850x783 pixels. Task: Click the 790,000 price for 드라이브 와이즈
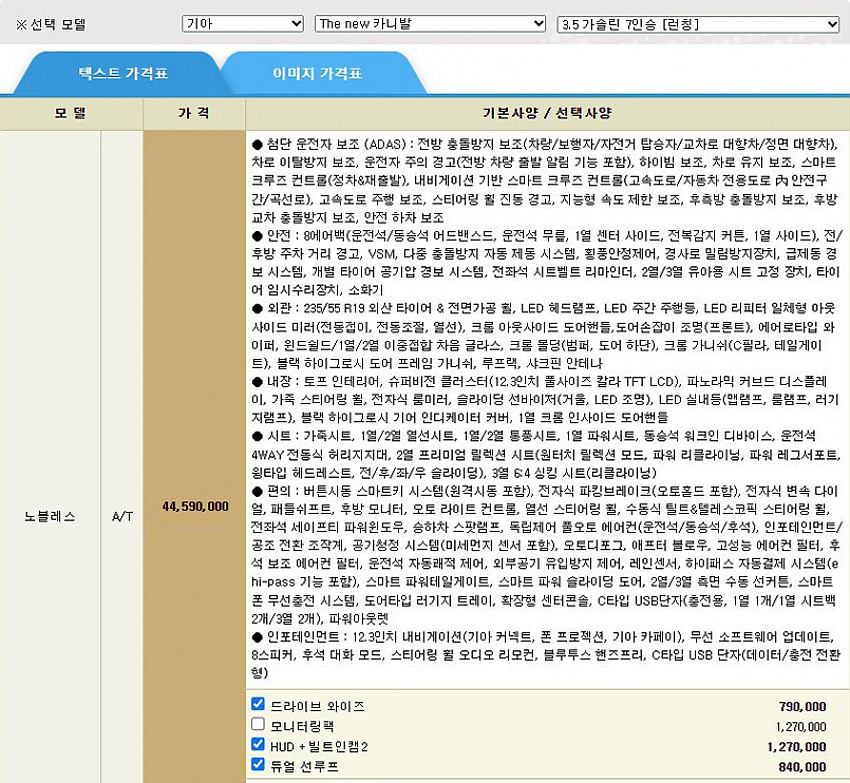801,707
